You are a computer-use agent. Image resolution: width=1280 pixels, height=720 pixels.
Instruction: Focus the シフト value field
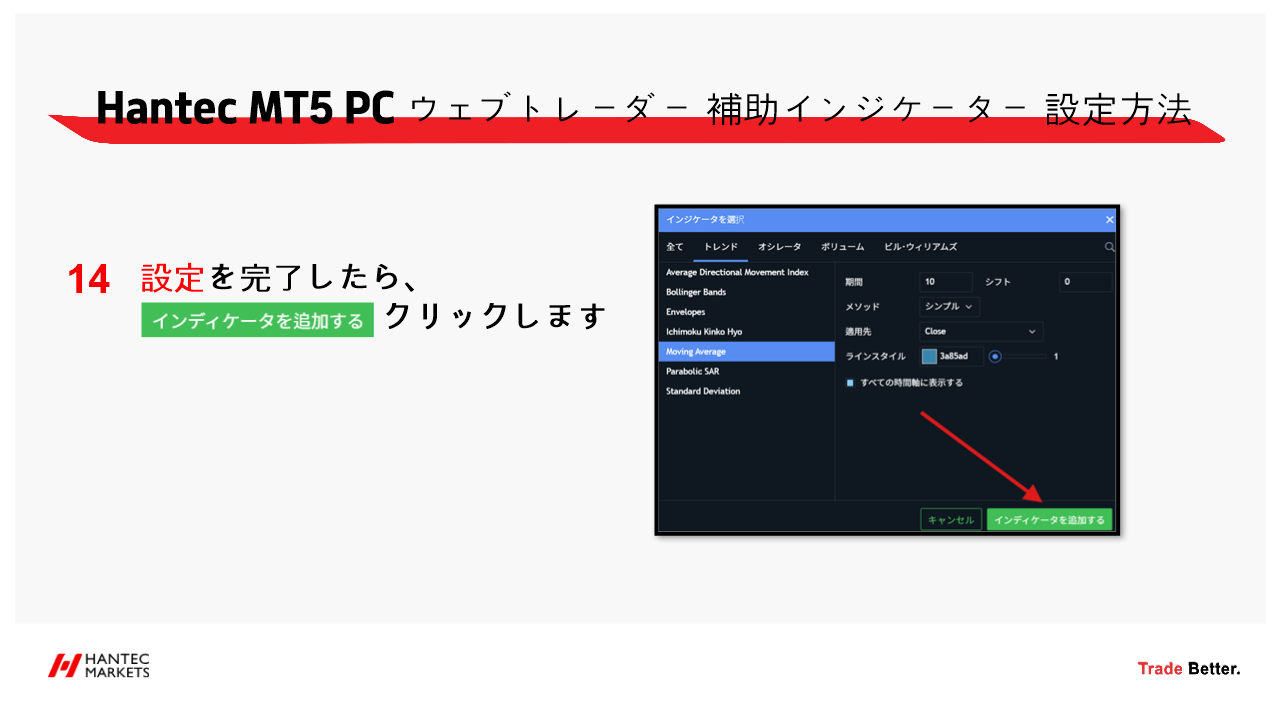coord(1085,282)
